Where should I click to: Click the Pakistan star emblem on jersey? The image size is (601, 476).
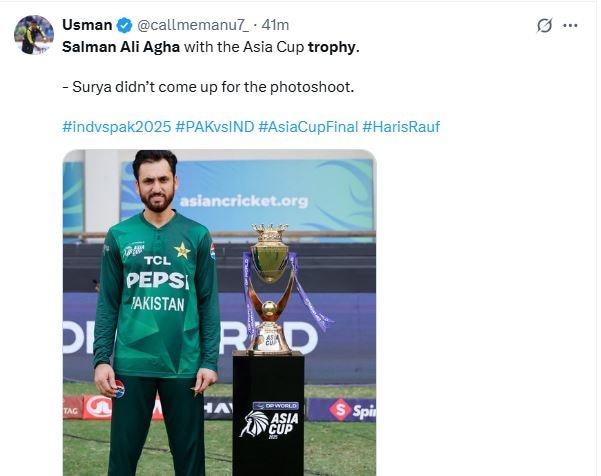click(181, 250)
